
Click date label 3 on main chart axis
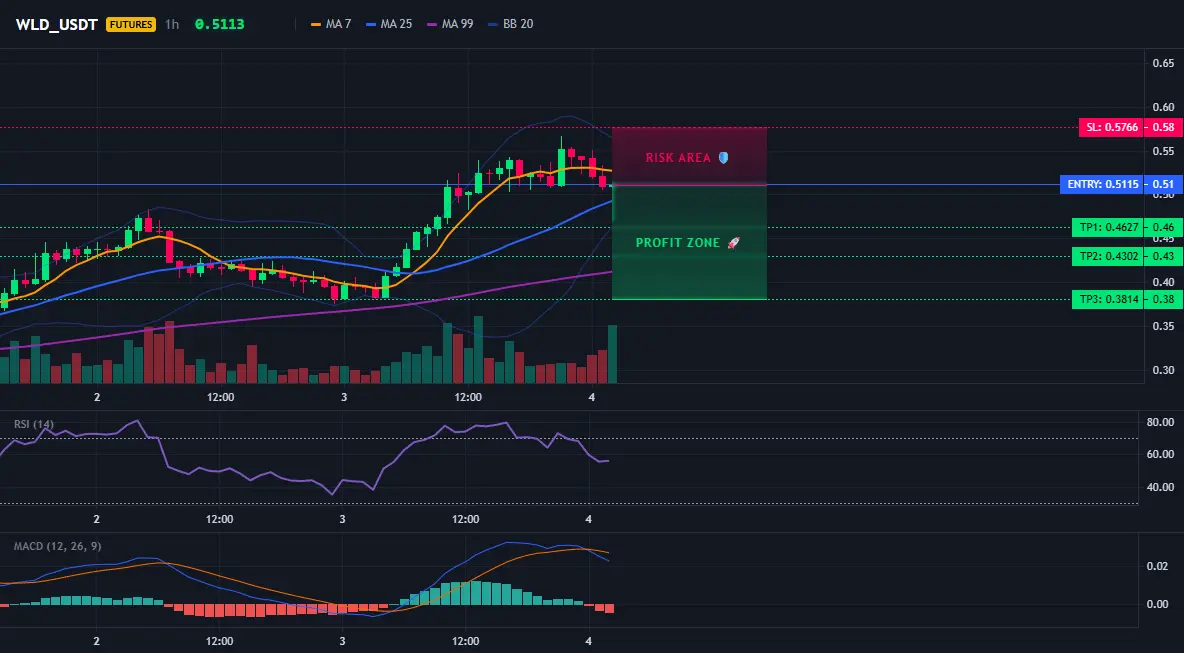[344, 397]
